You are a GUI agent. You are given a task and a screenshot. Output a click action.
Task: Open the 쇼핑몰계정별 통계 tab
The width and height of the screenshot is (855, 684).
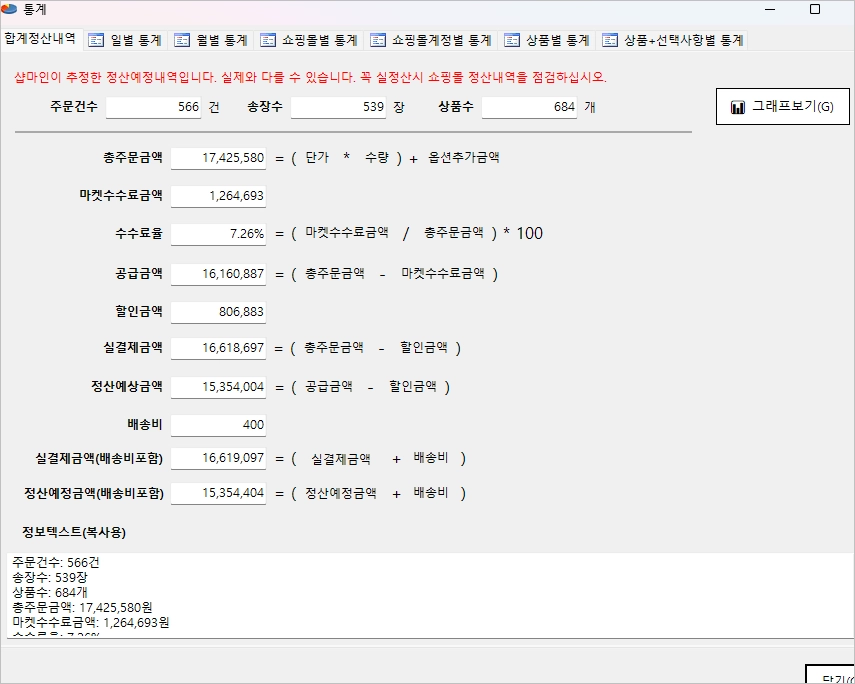(x=431, y=40)
